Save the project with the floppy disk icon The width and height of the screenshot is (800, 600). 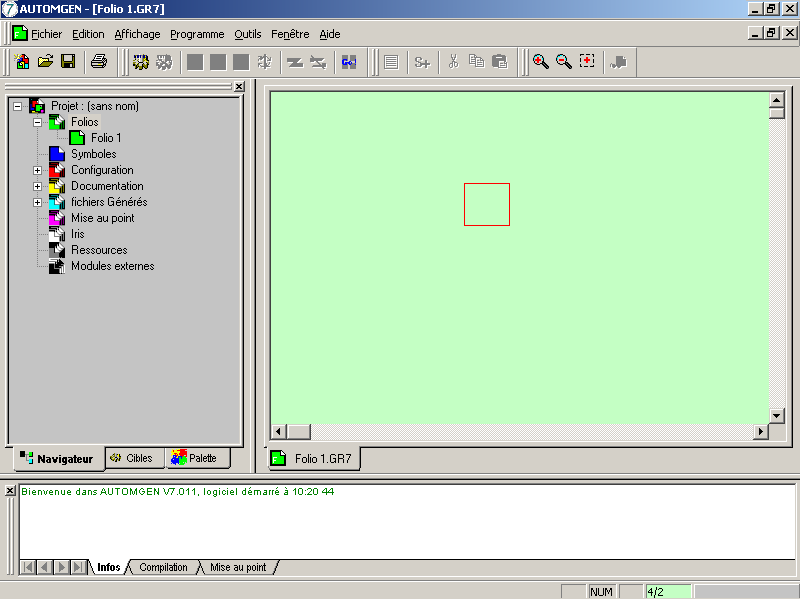[x=68, y=62]
